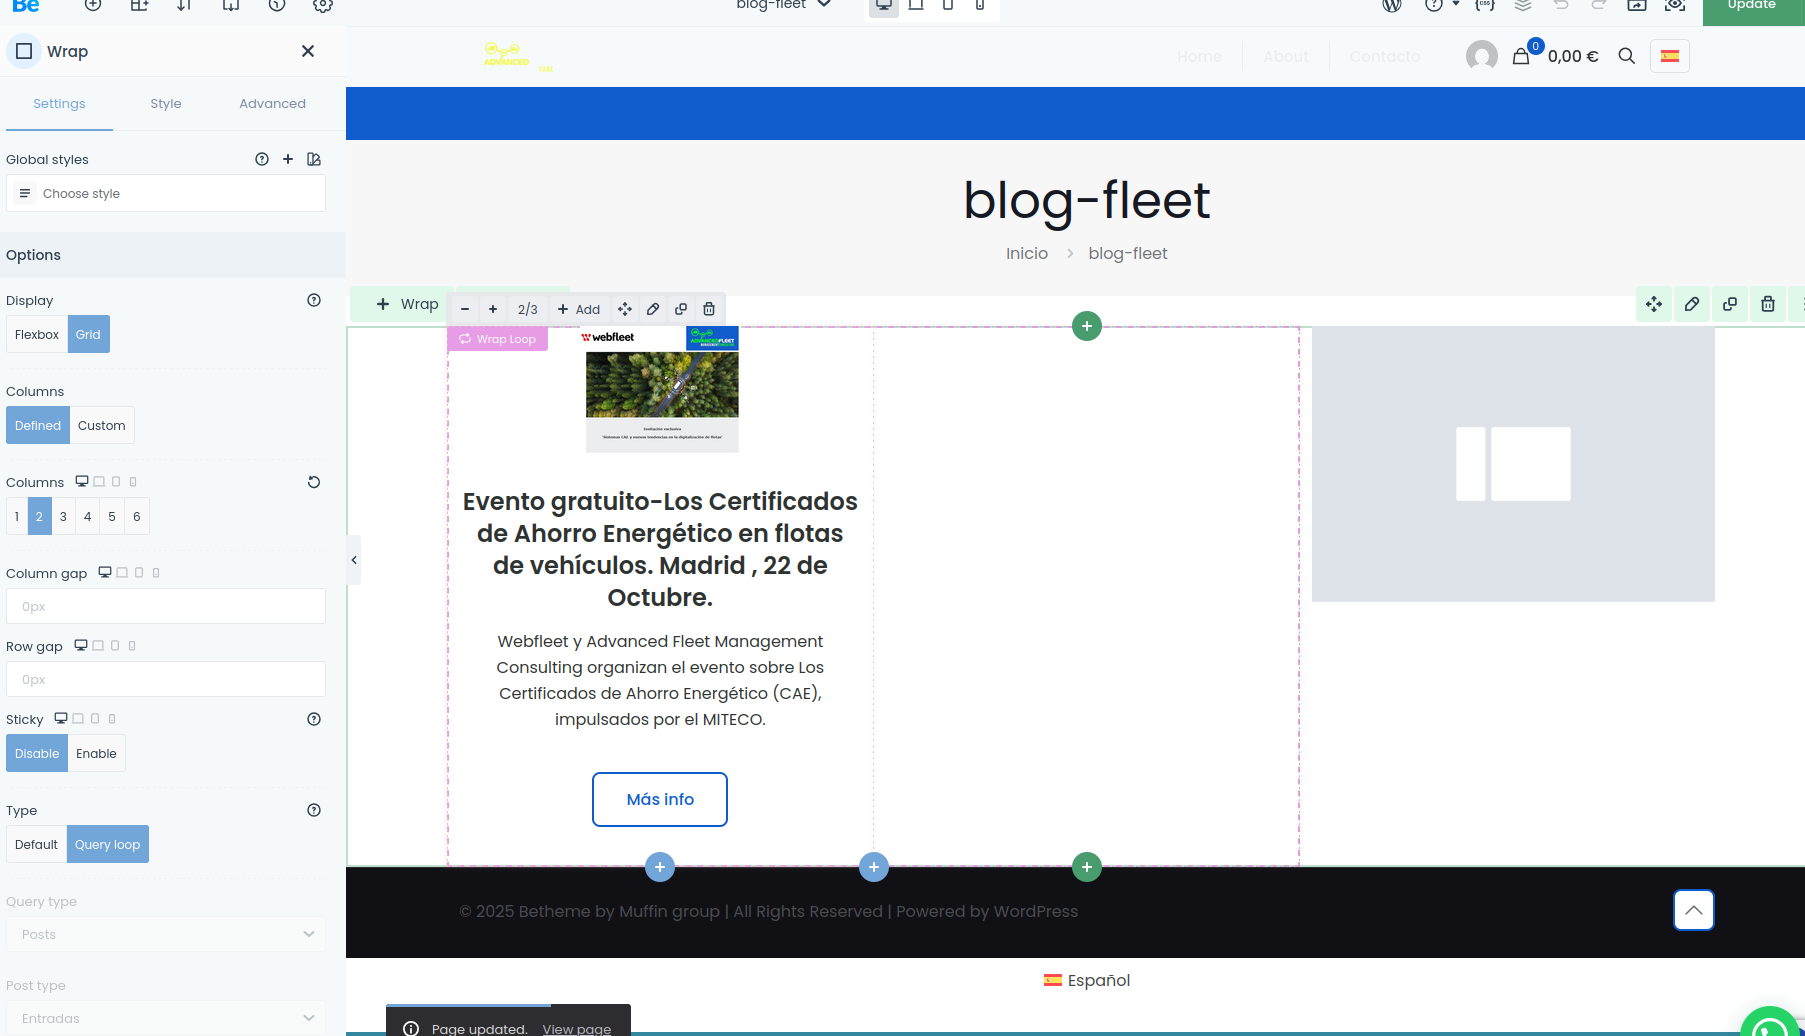Click the edit pencil in Wrap toolbar
1805x1036 pixels.
[653, 309]
